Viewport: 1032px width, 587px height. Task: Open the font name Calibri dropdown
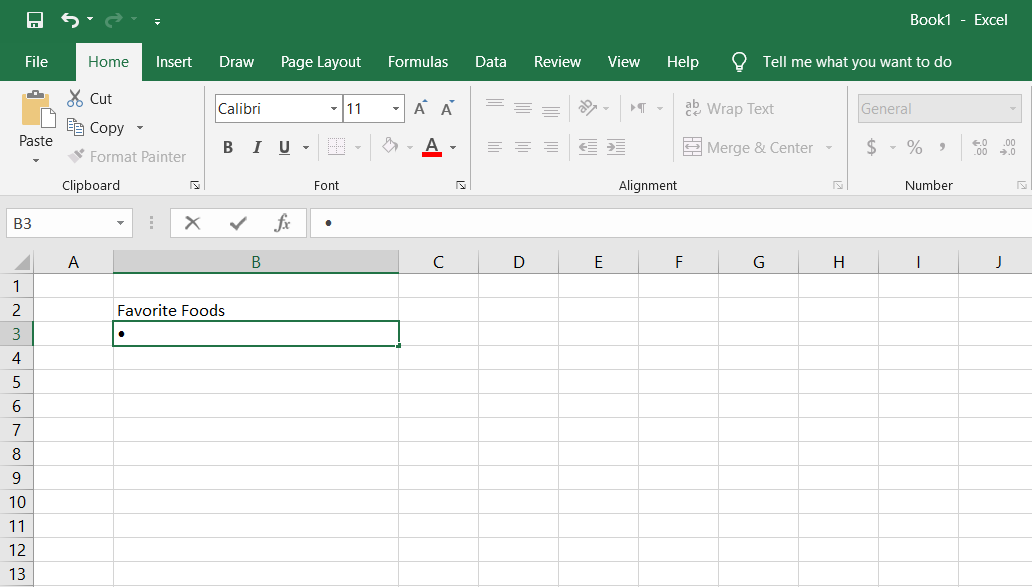point(334,109)
